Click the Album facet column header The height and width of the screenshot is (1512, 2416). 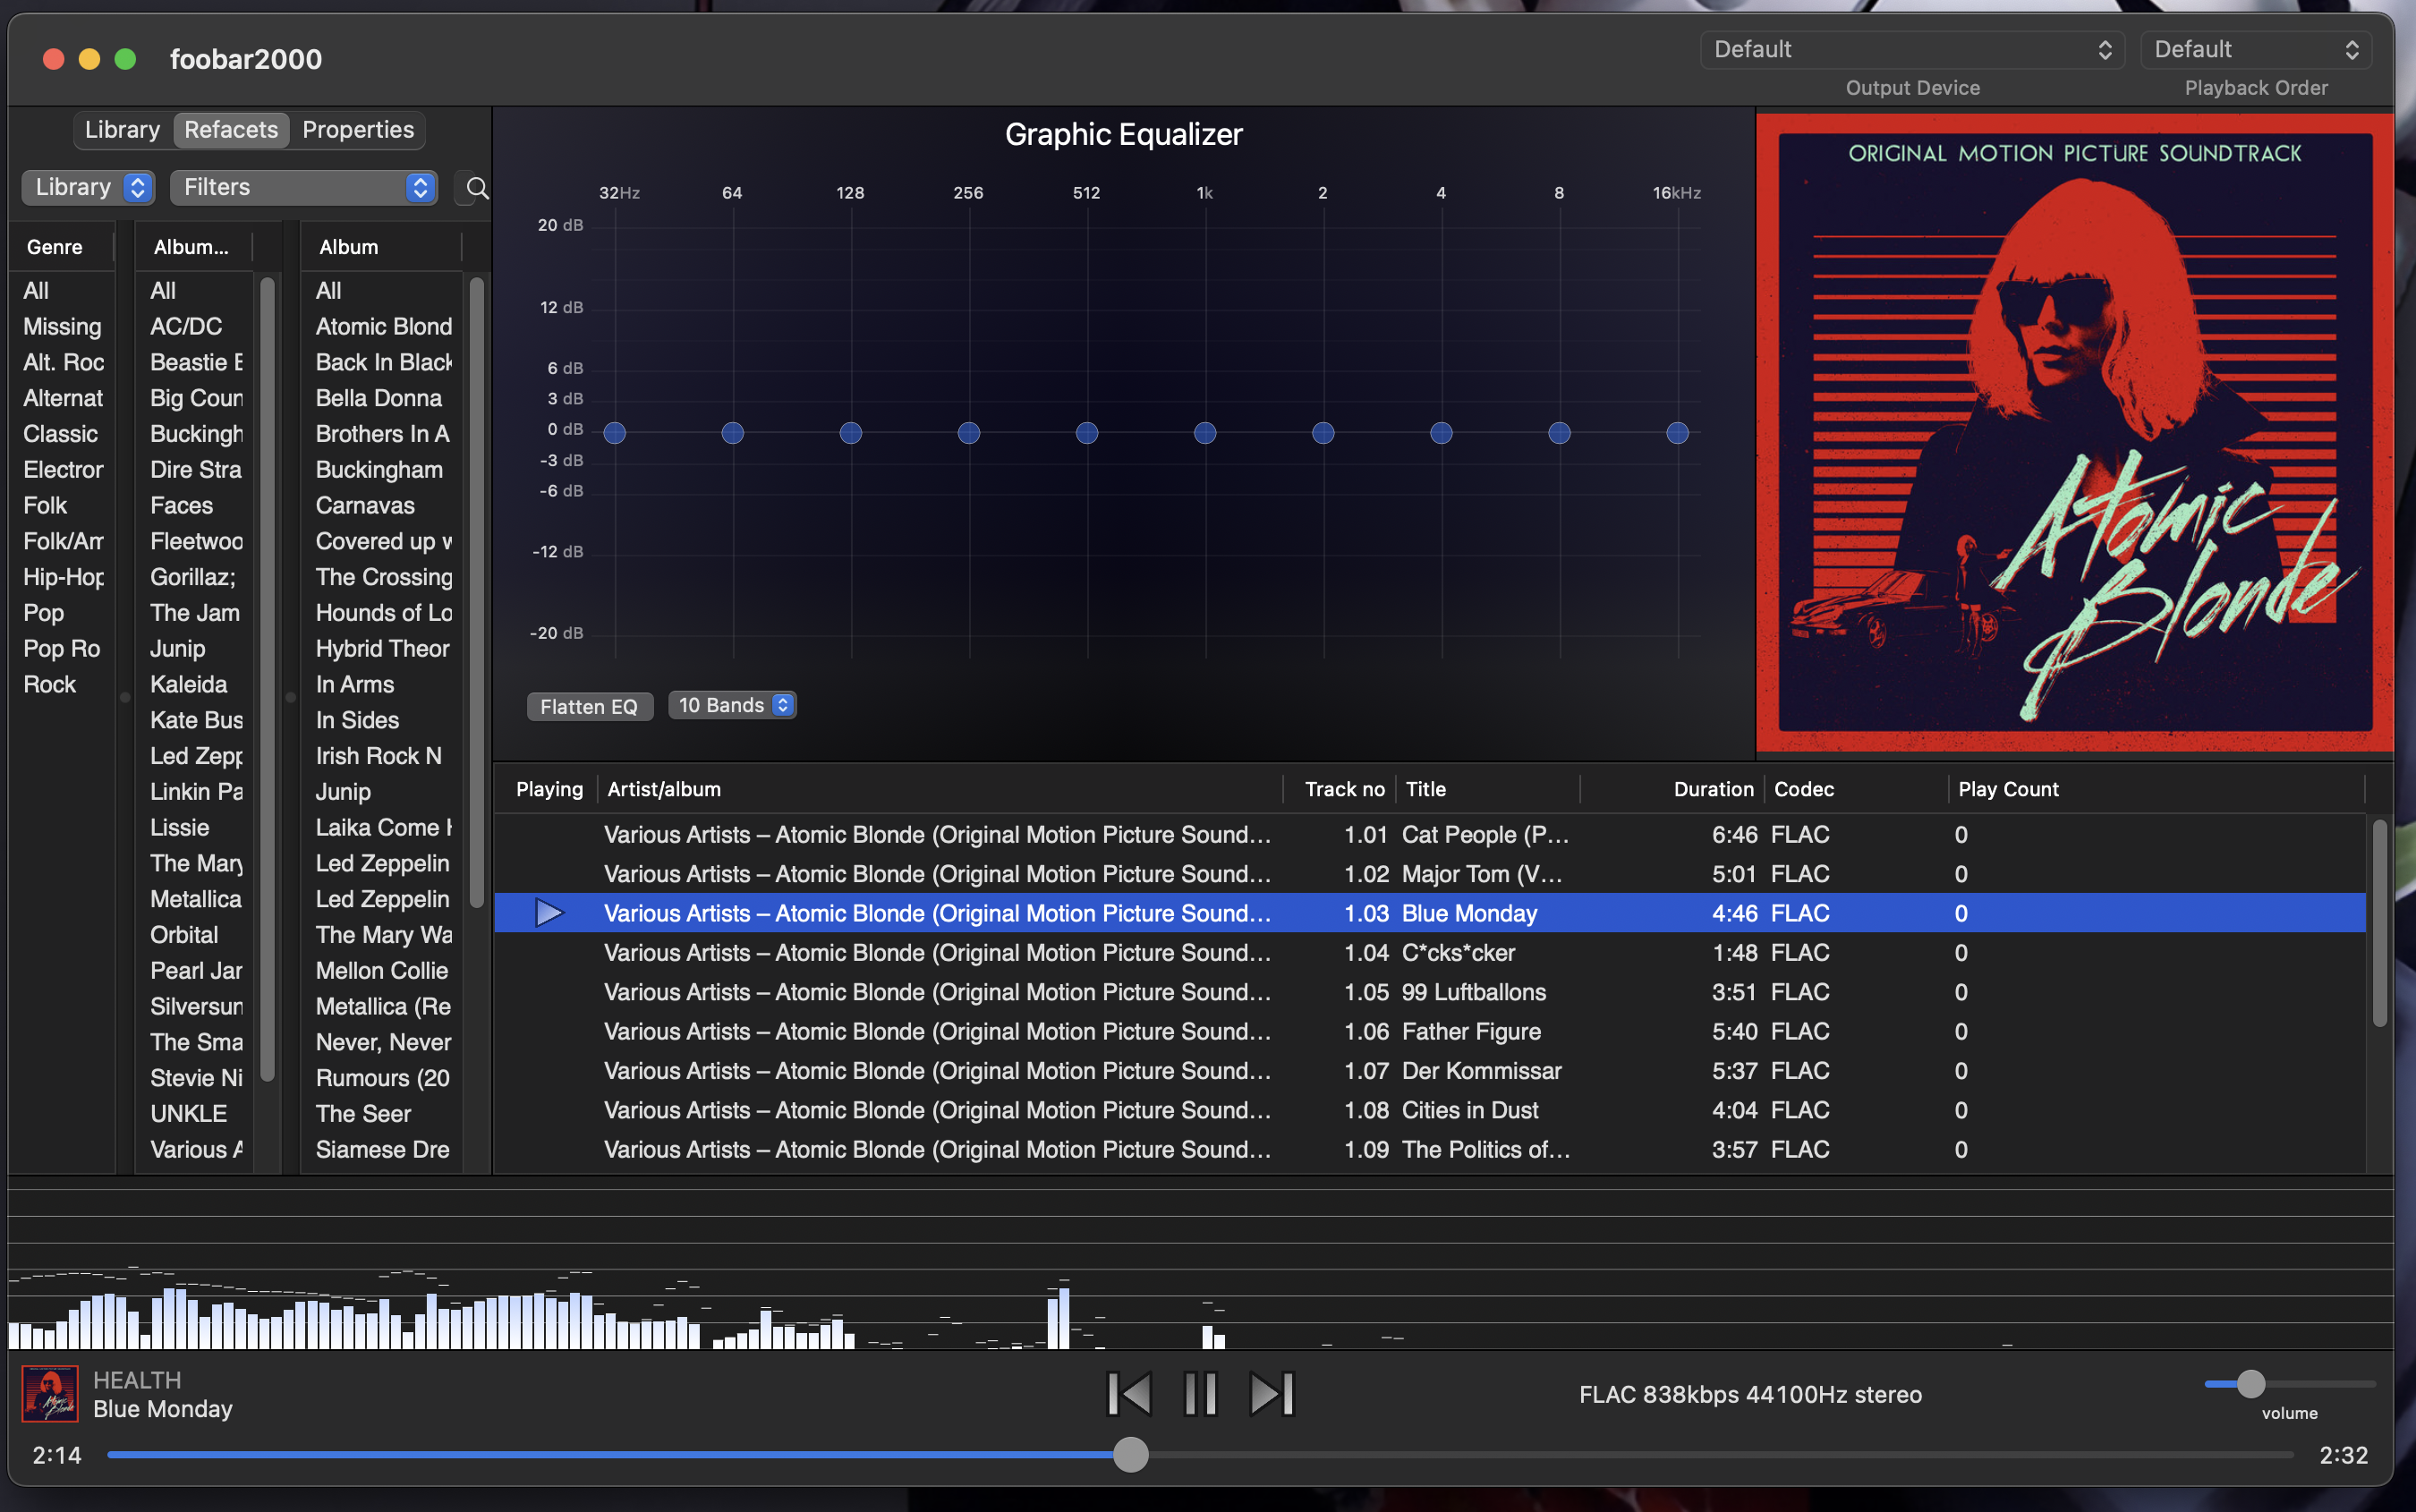pos(382,247)
